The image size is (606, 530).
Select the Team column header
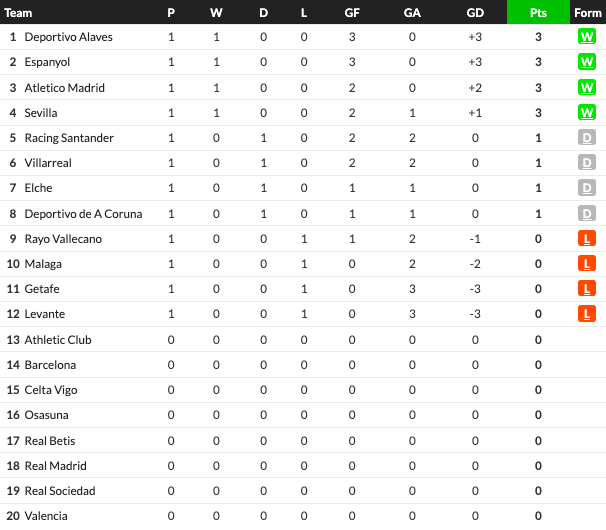pyautogui.click(x=18, y=13)
